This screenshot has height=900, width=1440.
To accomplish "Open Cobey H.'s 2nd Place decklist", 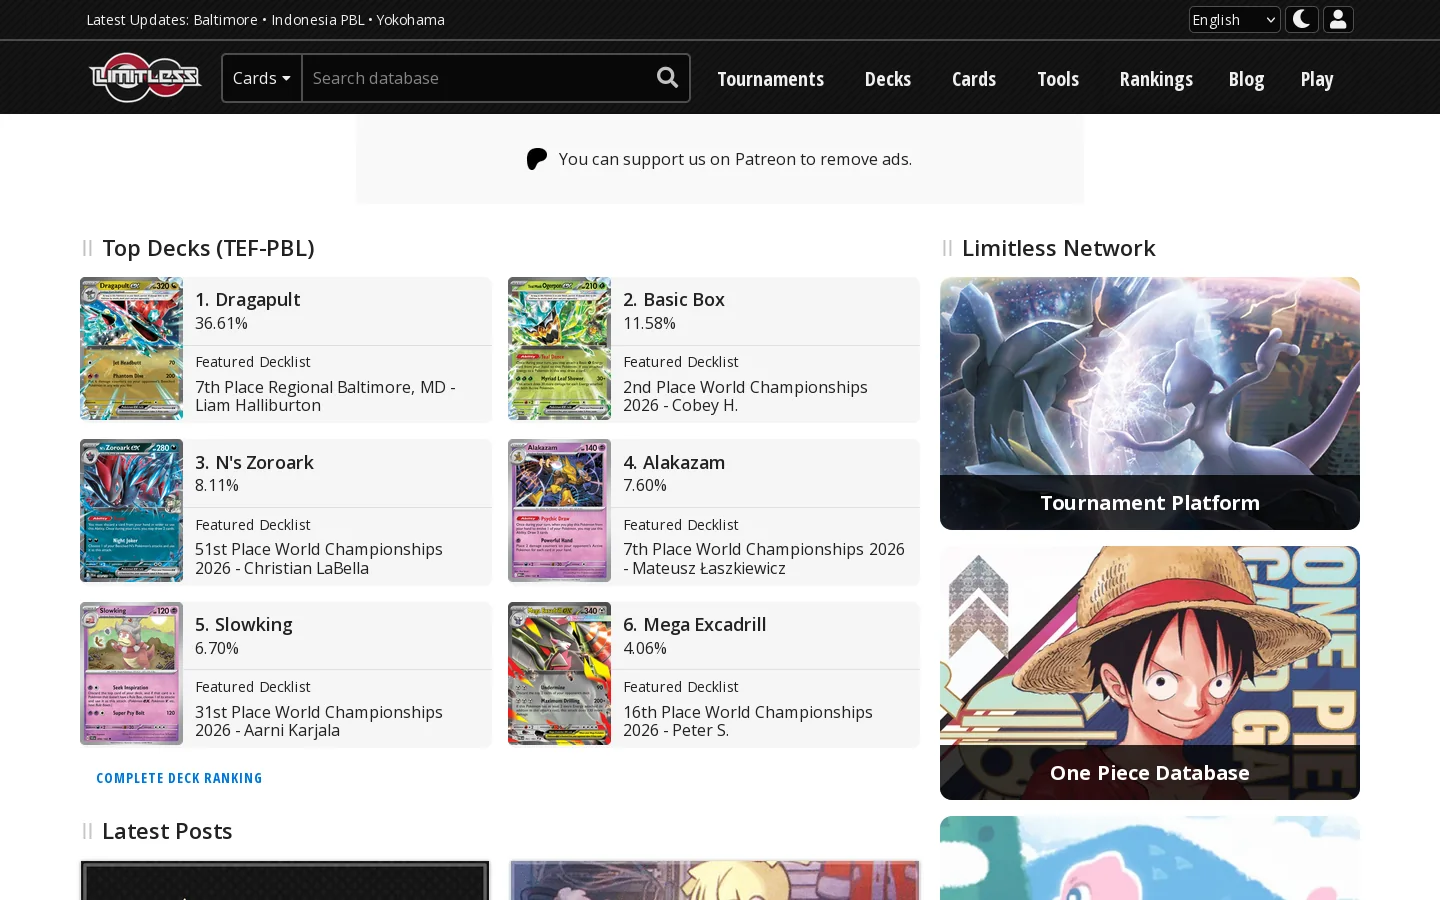I will pyautogui.click(x=745, y=396).
